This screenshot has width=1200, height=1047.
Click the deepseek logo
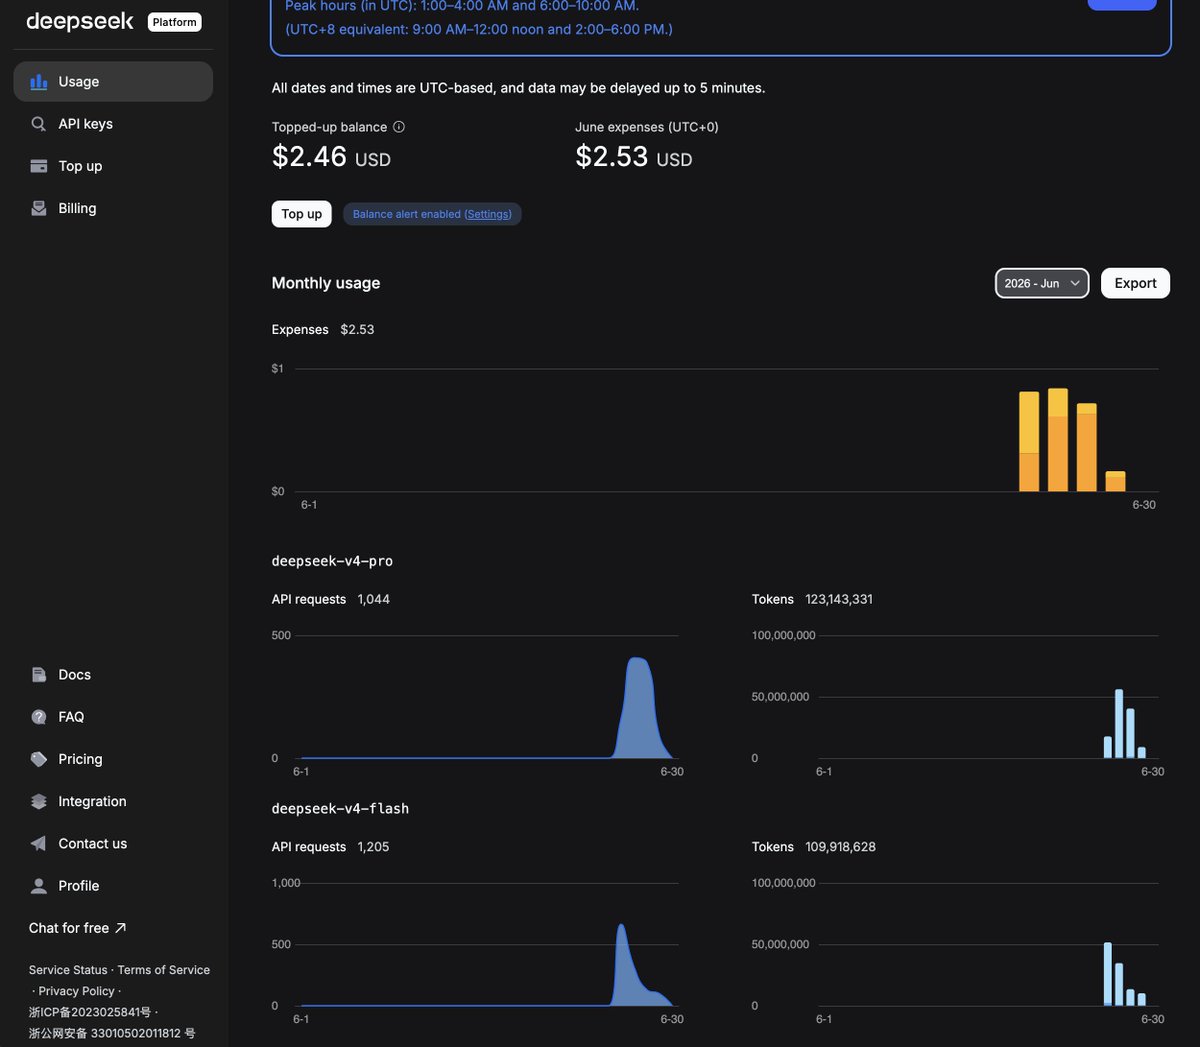[x=80, y=21]
